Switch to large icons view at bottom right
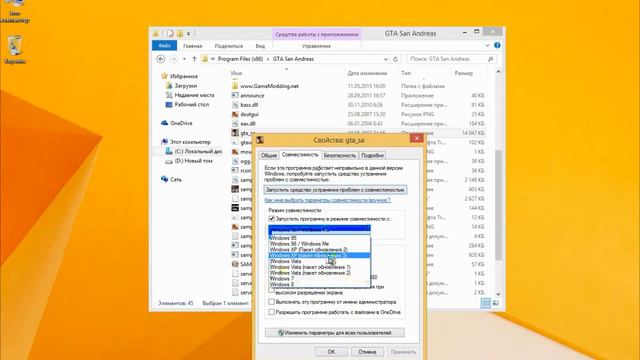The height and width of the screenshot is (360, 640). click(x=496, y=303)
